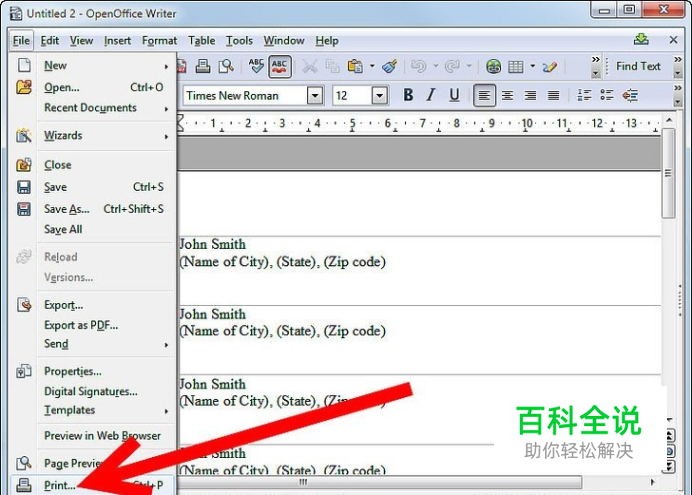Screen dimensions: 692x495
Task: Click the Copy icon in the toolbar
Action: coord(332,67)
